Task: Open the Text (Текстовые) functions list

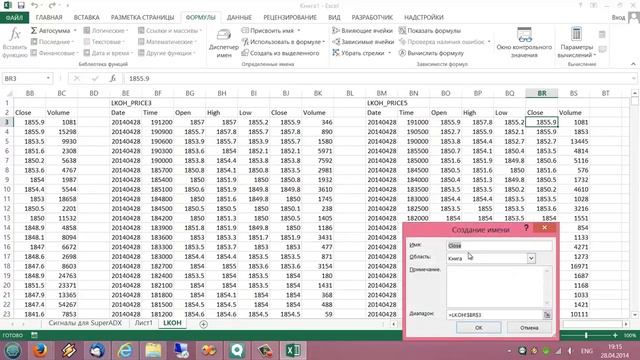Action: [104, 42]
